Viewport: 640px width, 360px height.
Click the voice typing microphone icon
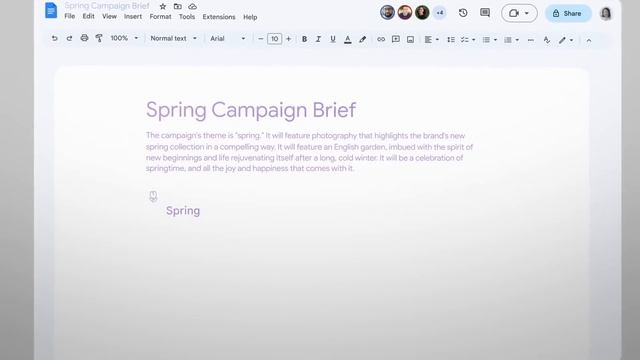coord(153,196)
